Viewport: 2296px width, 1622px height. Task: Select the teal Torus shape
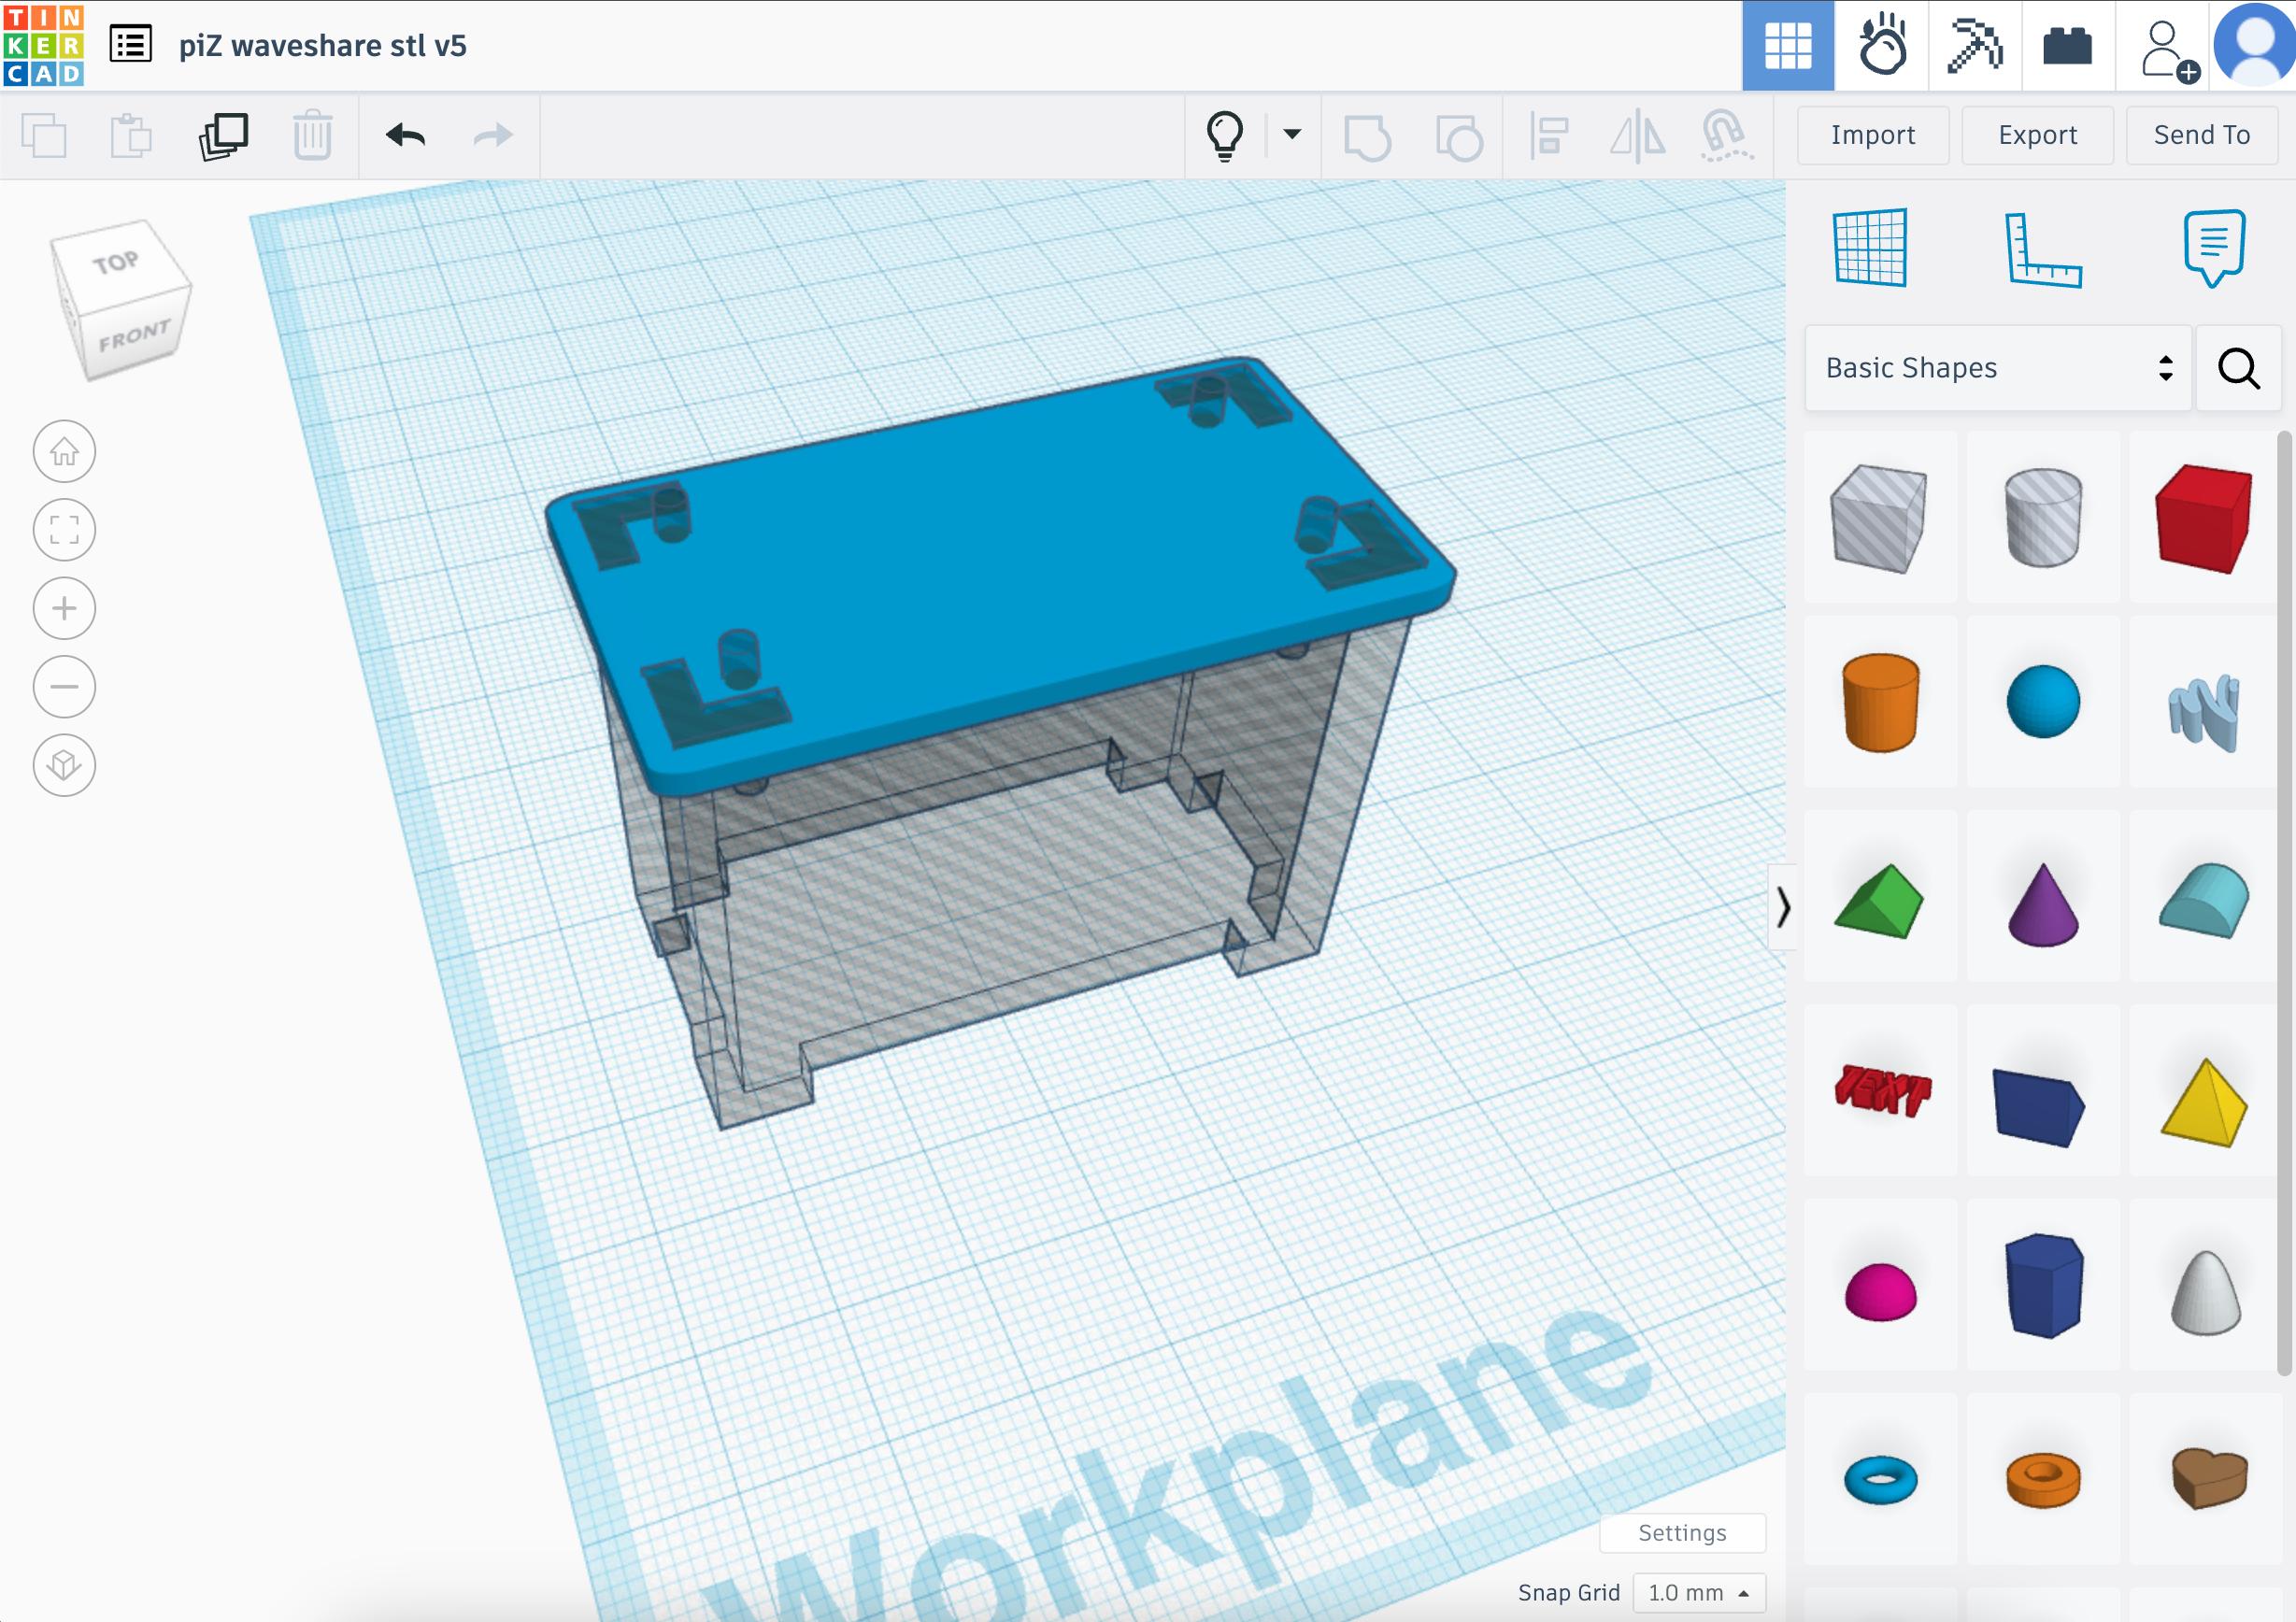tap(1880, 1480)
